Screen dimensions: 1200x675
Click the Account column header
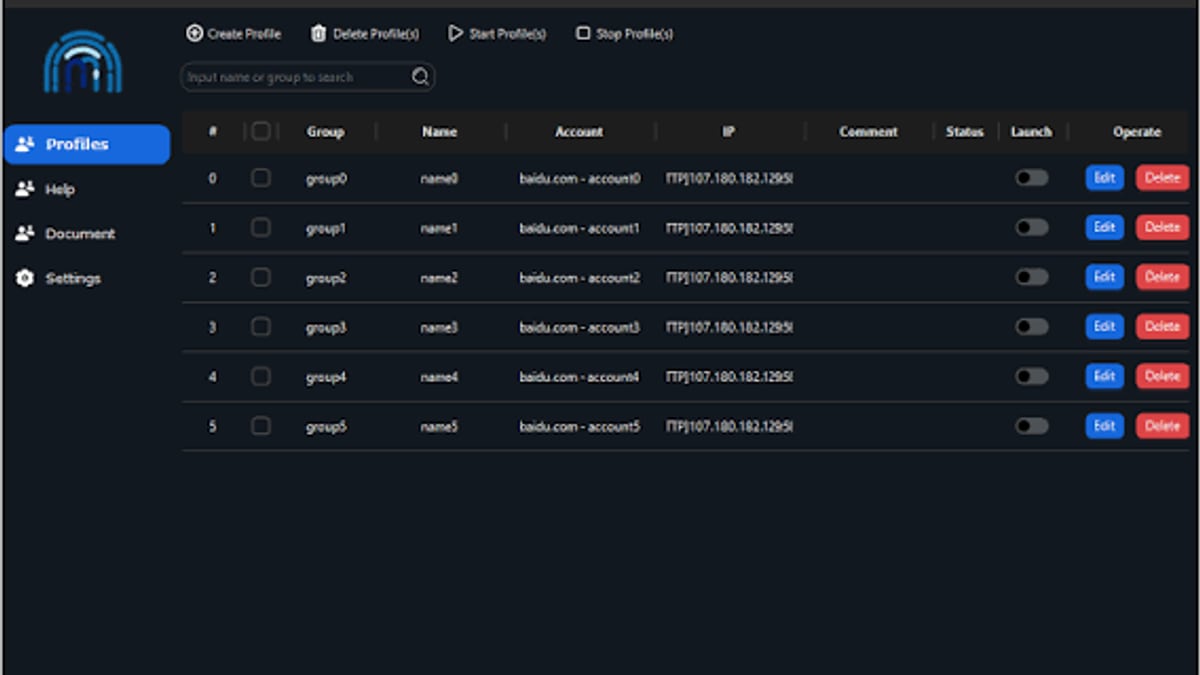(x=580, y=132)
